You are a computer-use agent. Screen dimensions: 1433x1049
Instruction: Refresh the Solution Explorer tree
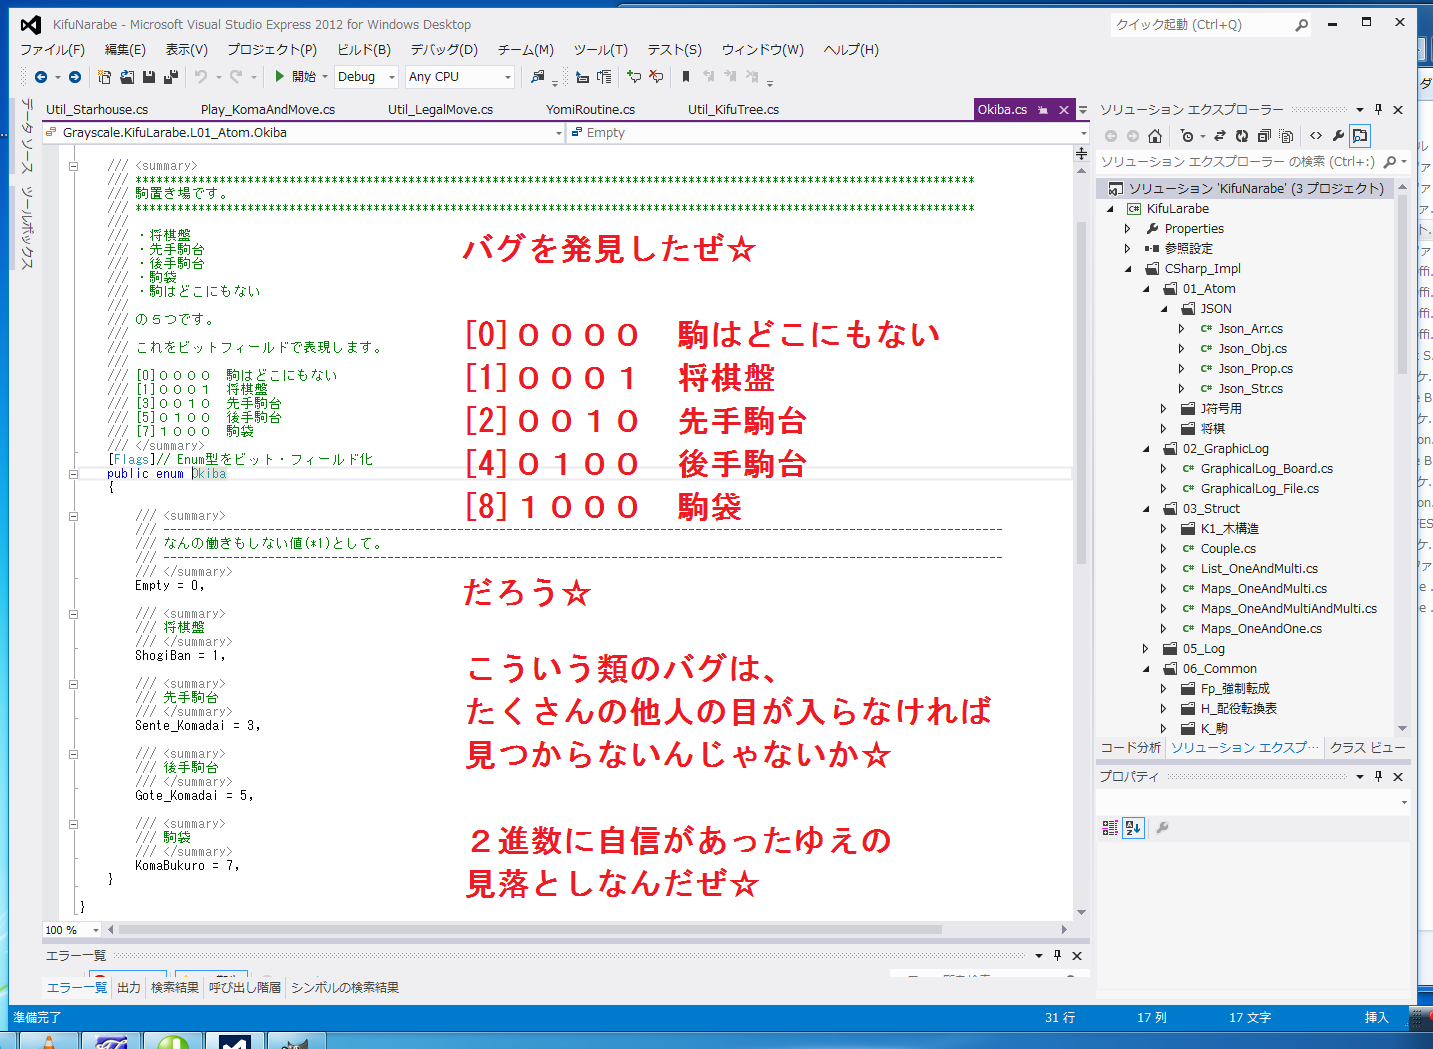(x=1242, y=136)
